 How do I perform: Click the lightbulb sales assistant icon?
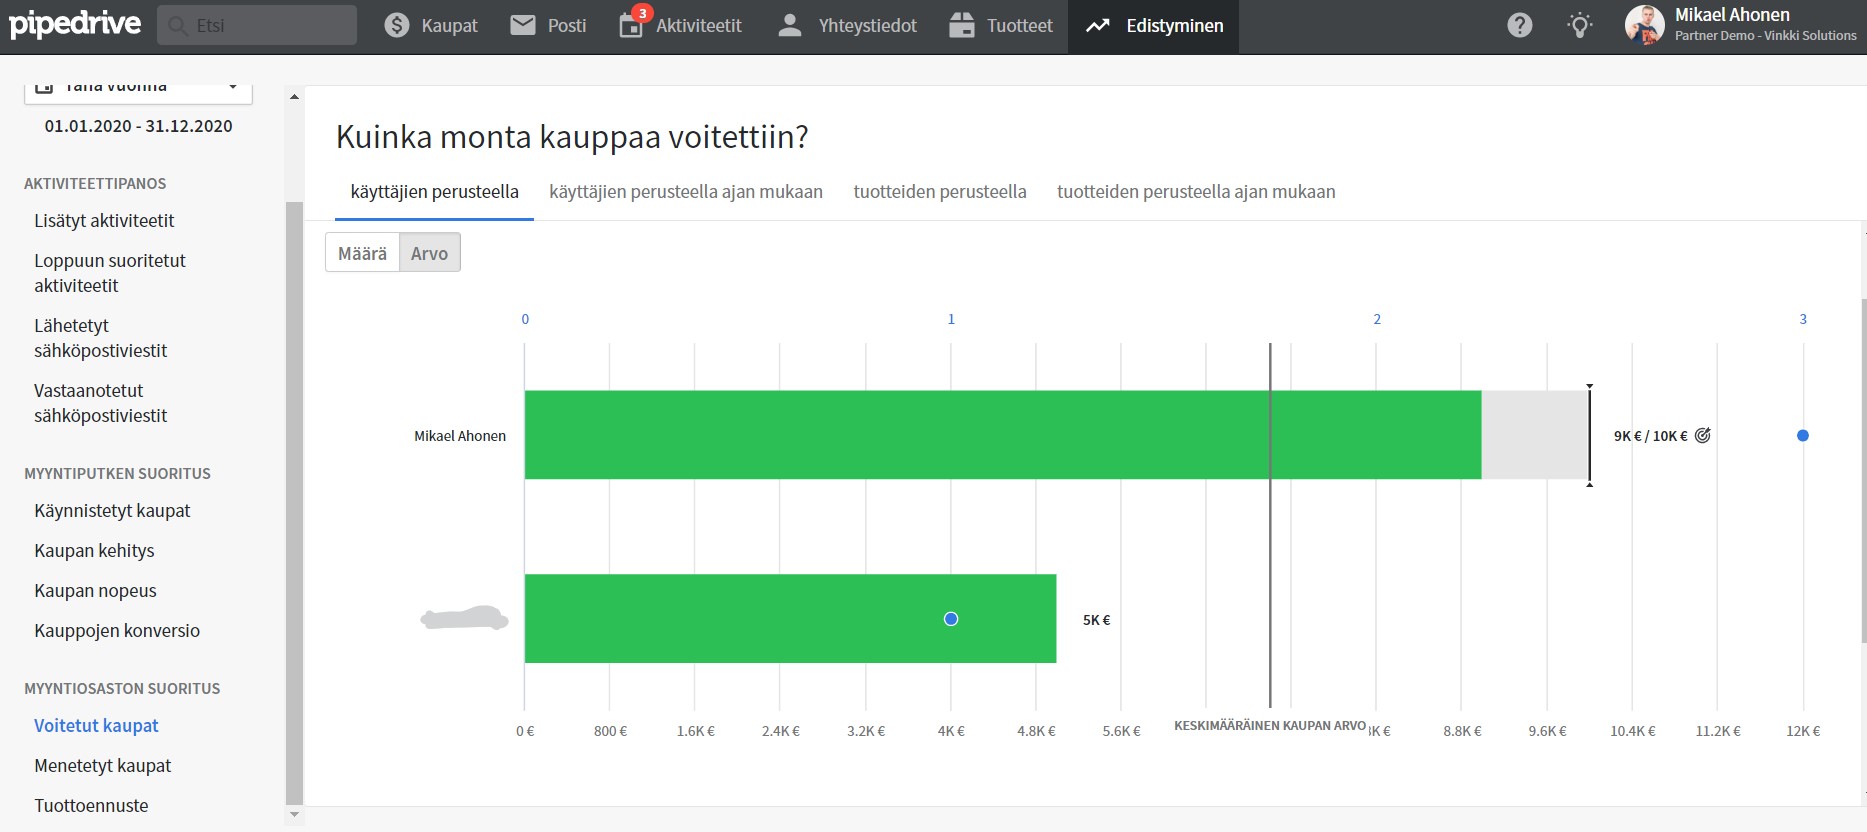point(1580,25)
